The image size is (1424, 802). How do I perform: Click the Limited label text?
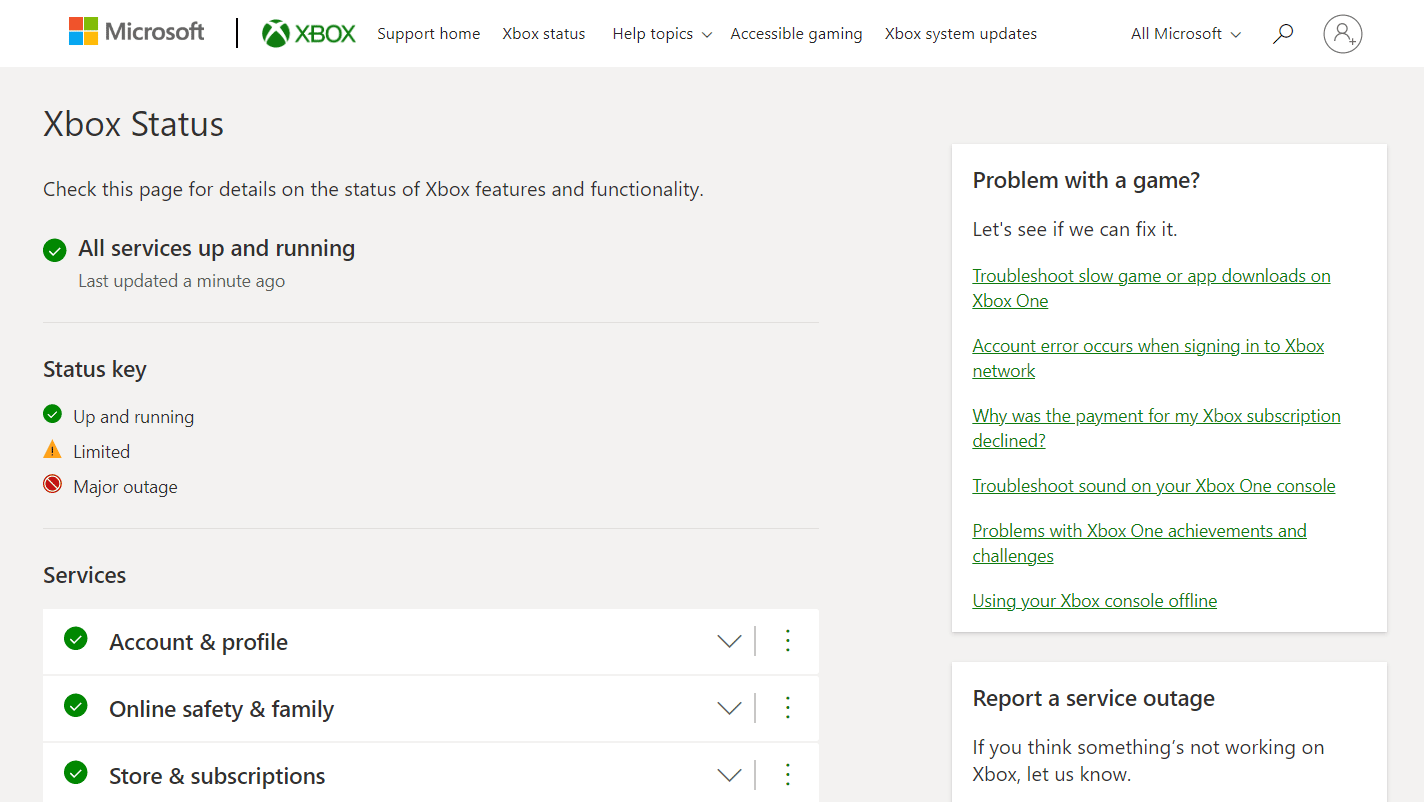pyautogui.click(x=101, y=452)
